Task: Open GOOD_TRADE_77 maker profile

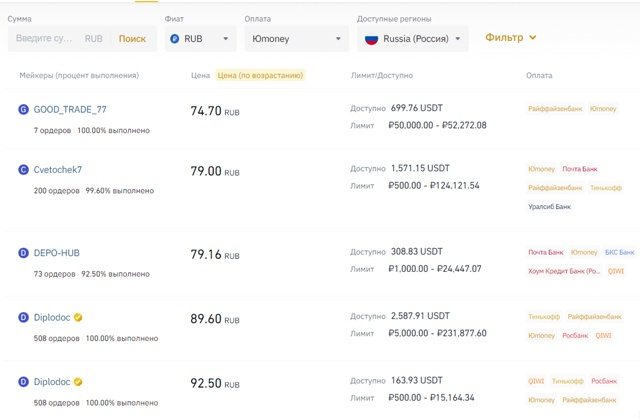Action: coord(70,109)
